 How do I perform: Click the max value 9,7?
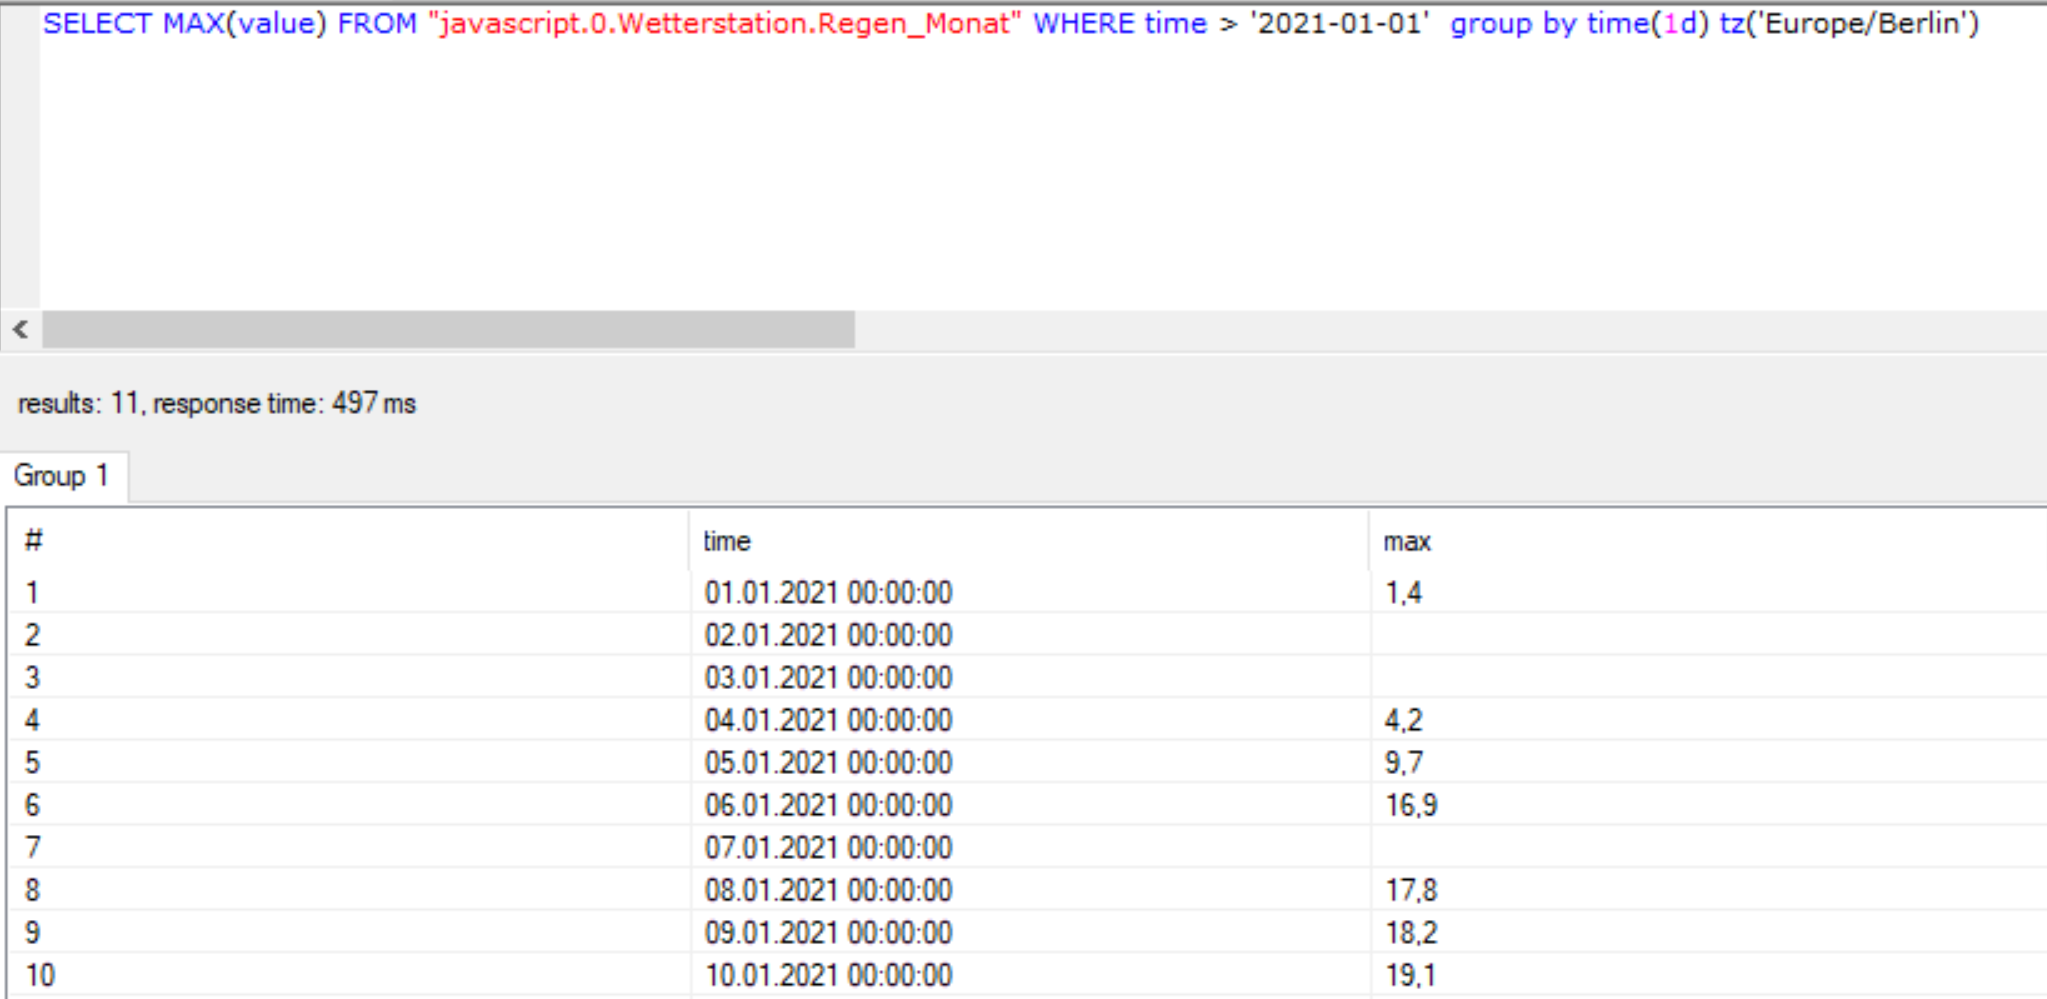(1404, 762)
